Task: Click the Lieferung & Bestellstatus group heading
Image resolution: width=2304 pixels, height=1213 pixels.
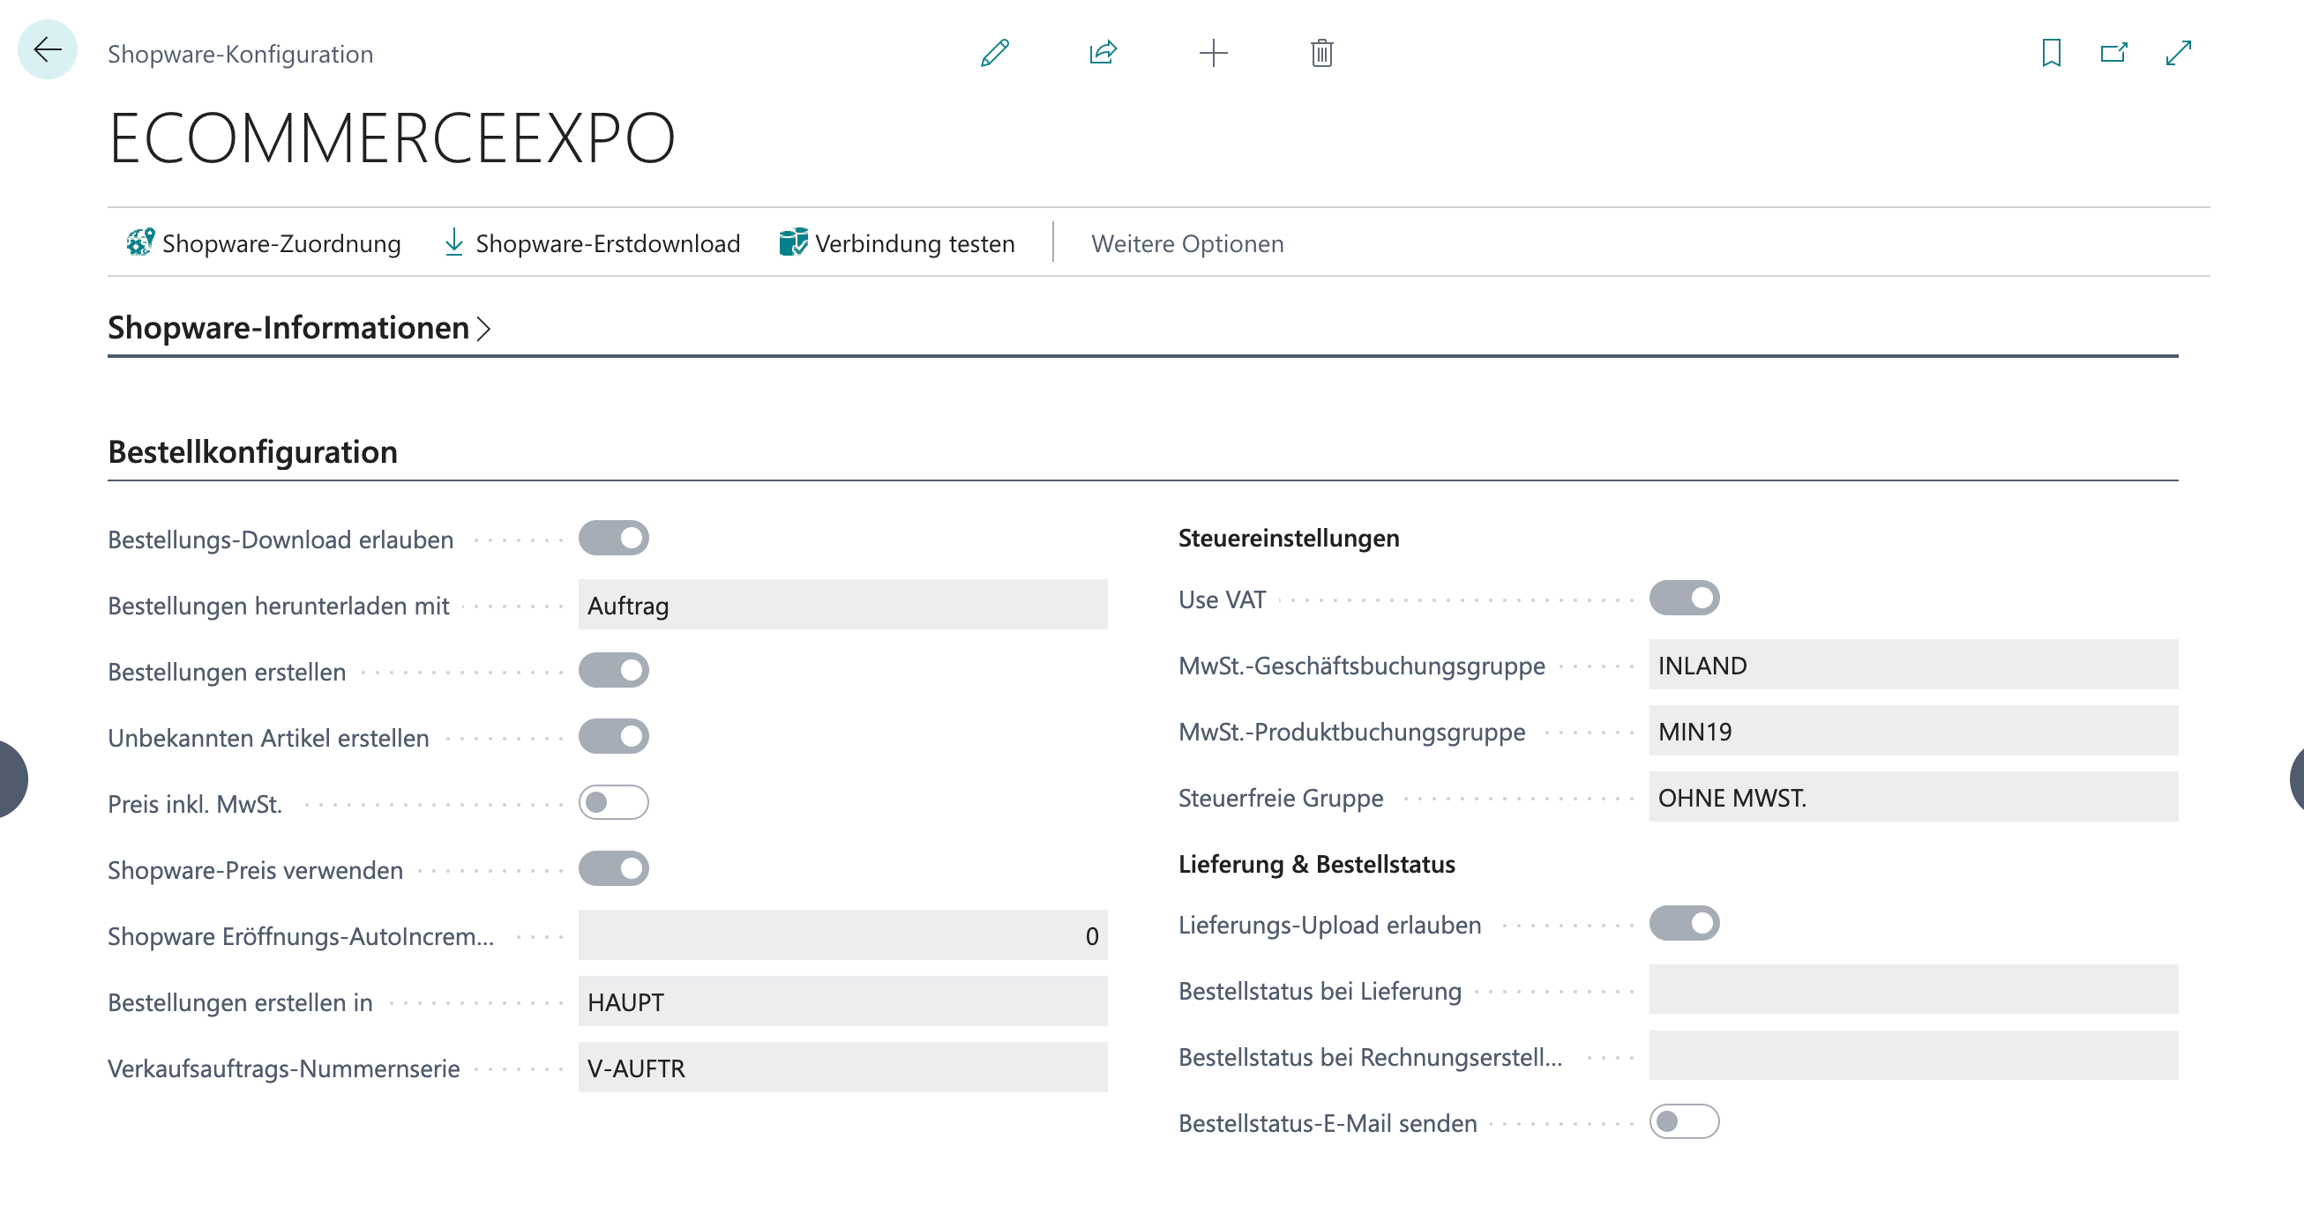Action: coord(1317,864)
